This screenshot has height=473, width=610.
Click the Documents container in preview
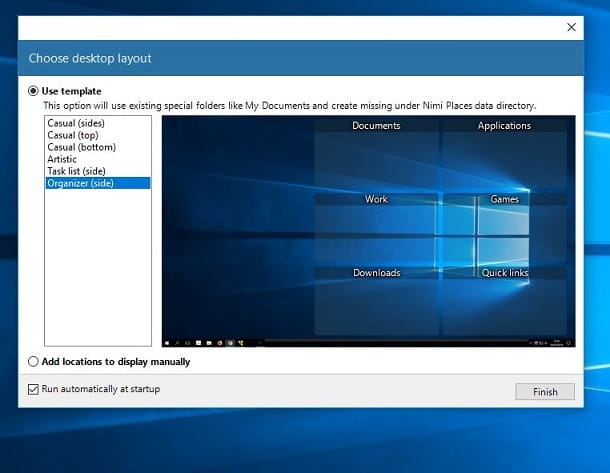[376, 152]
